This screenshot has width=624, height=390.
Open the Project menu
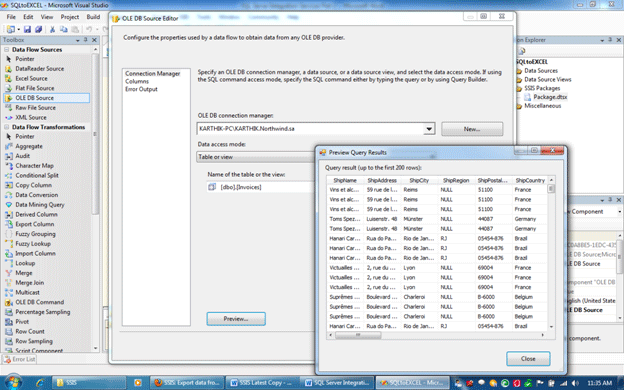coord(70,17)
